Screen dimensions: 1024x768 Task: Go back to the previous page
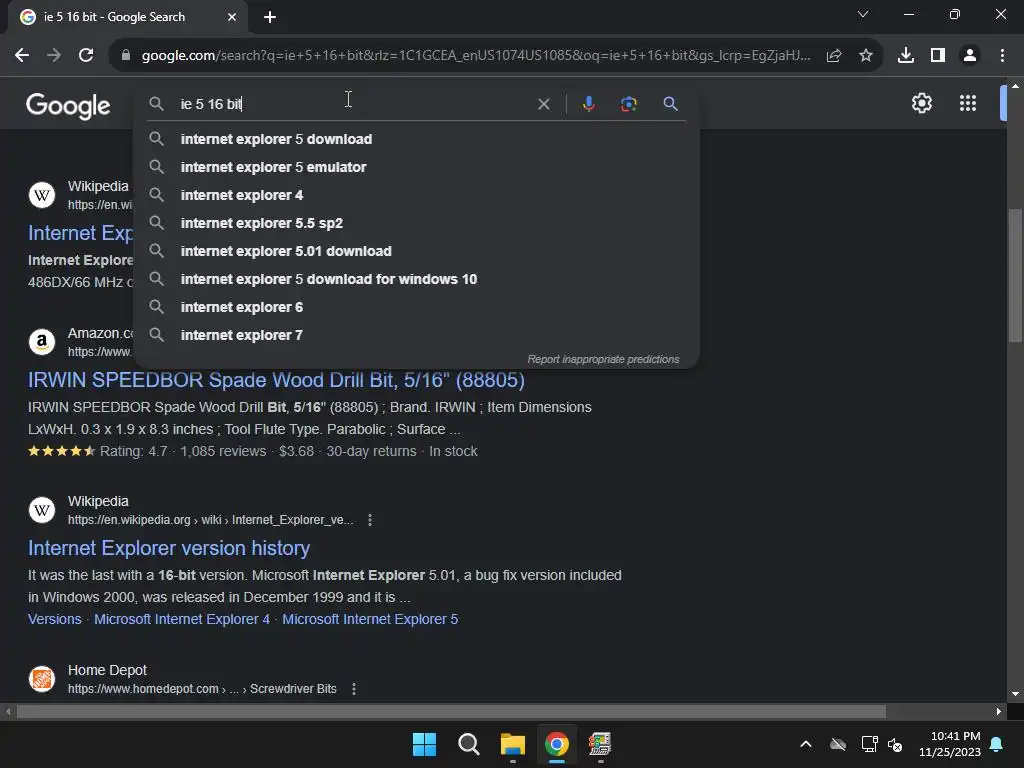[22, 56]
